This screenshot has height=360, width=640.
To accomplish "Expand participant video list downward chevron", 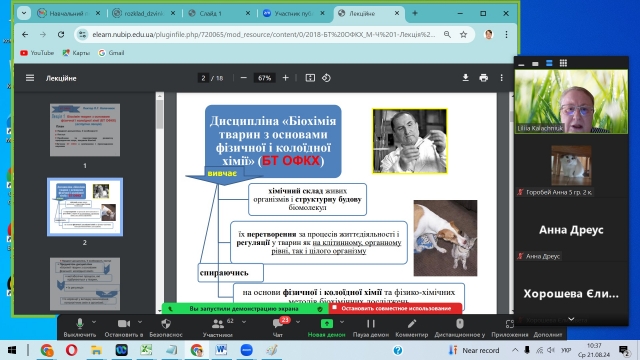I will pyautogui.click(x=571, y=319).
